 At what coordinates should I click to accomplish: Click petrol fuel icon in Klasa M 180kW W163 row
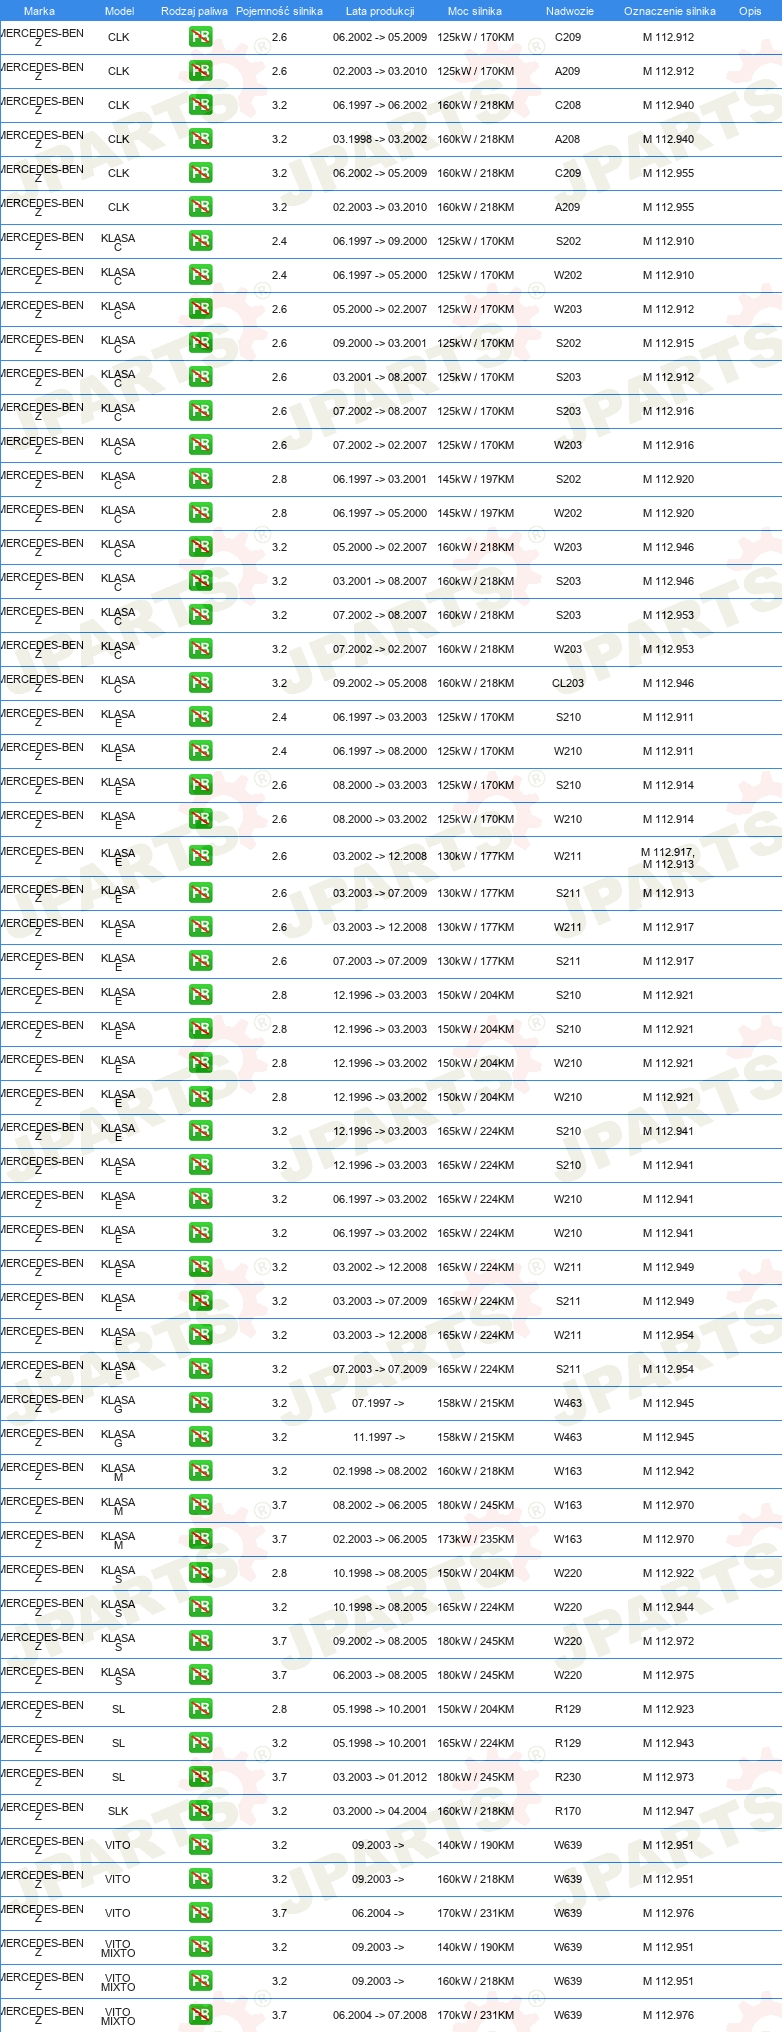[201, 1505]
